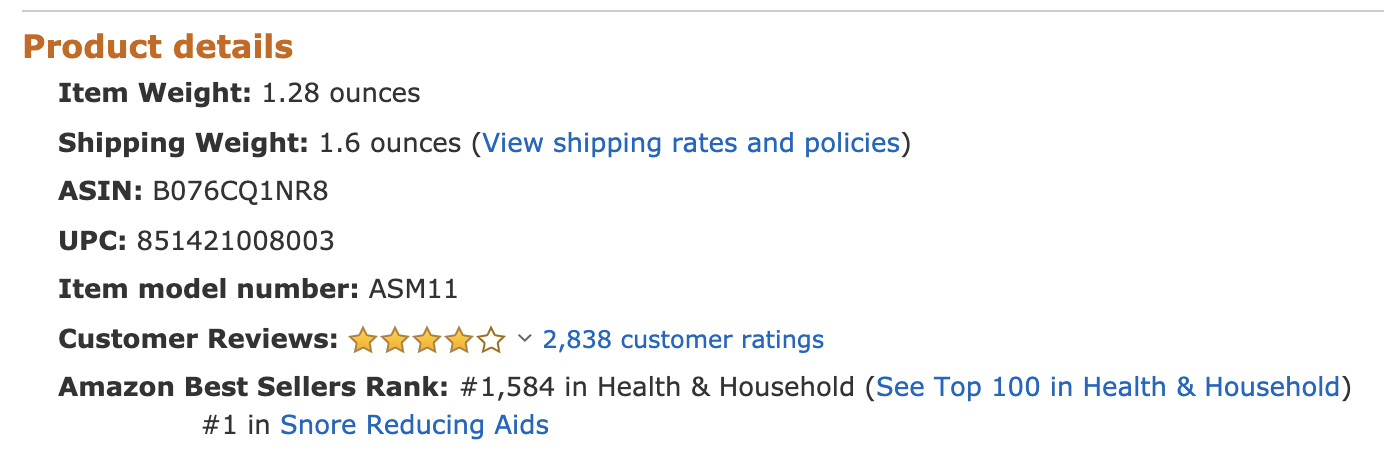See Top 100 in Health & Household
This screenshot has height=468, width=1384.
point(1107,387)
